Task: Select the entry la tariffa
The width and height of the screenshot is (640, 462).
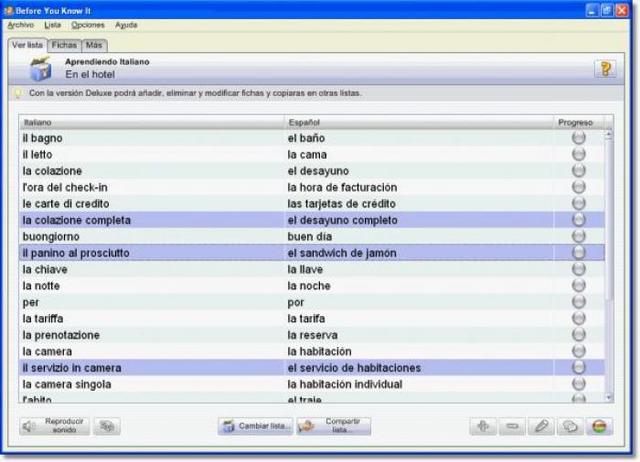Action: coord(43,318)
